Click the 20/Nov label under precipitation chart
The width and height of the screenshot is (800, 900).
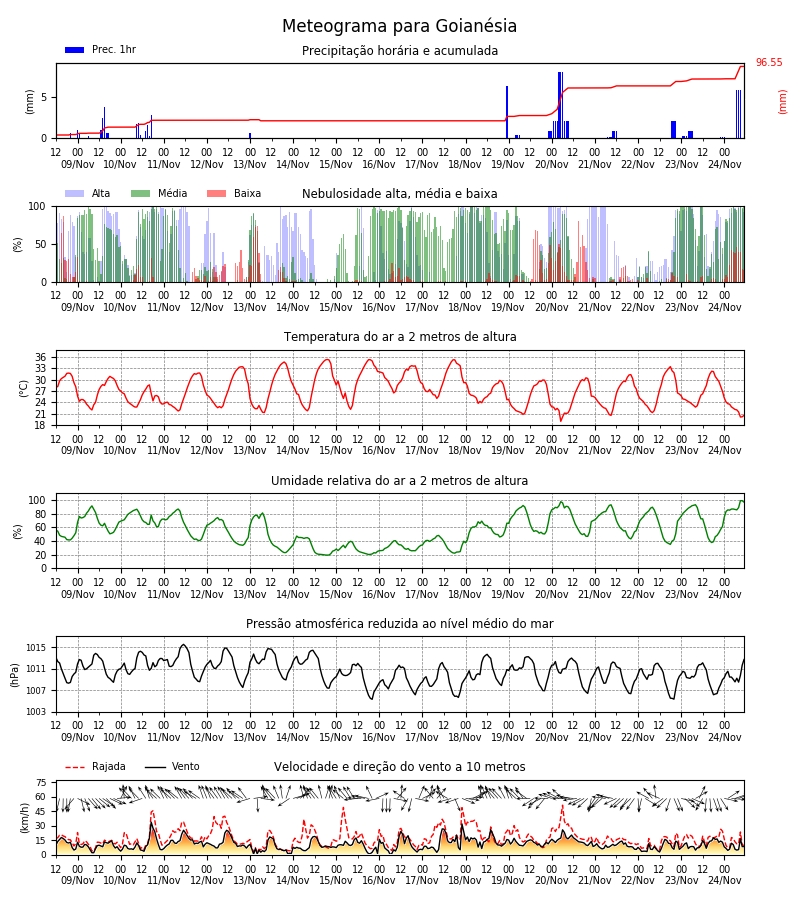[x=552, y=164]
